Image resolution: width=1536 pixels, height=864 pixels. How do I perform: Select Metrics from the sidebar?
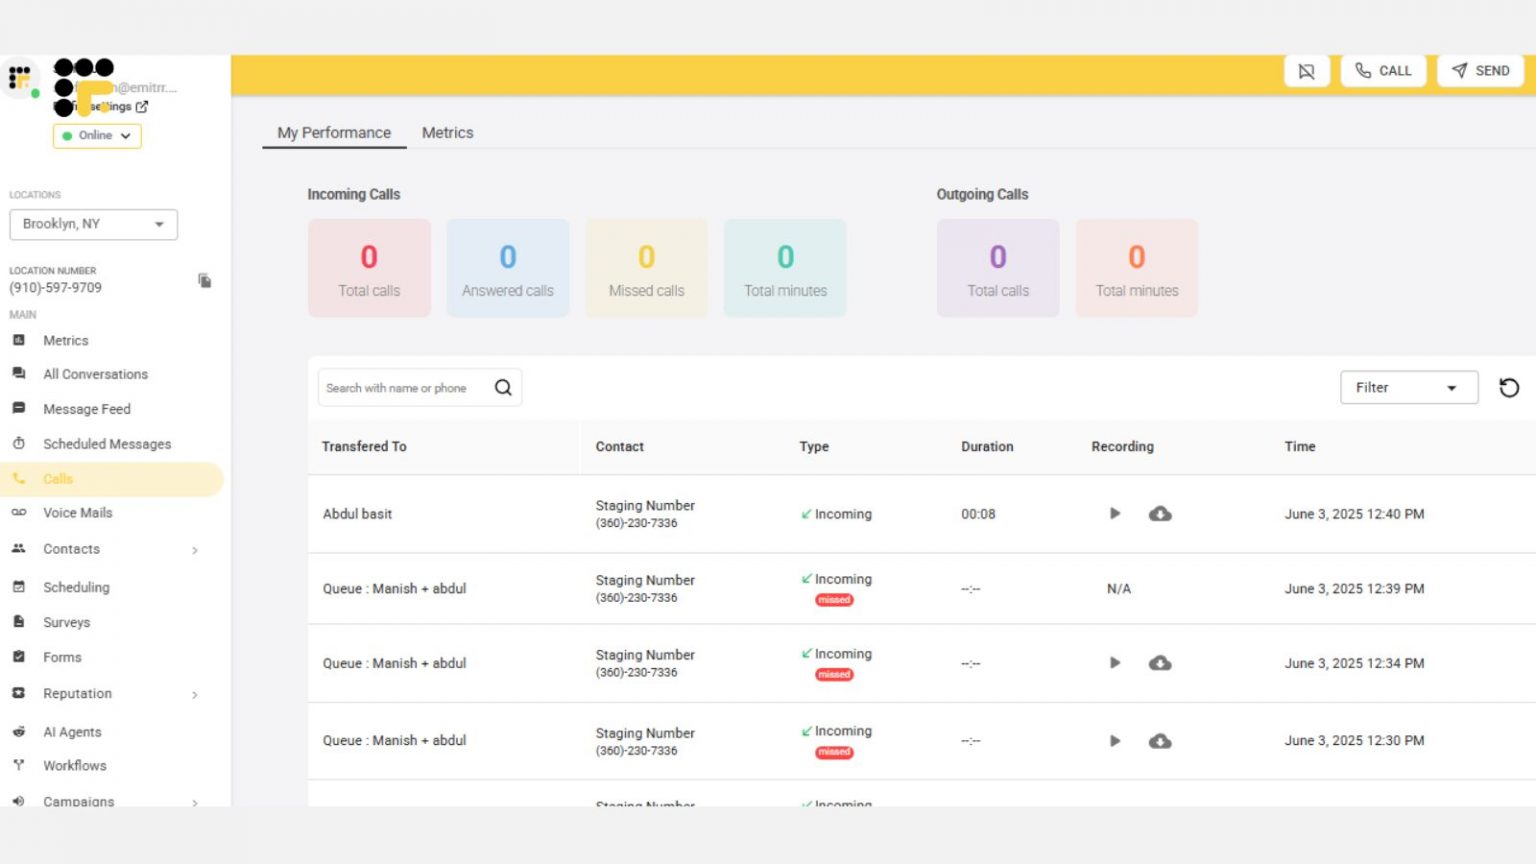tap(66, 340)
